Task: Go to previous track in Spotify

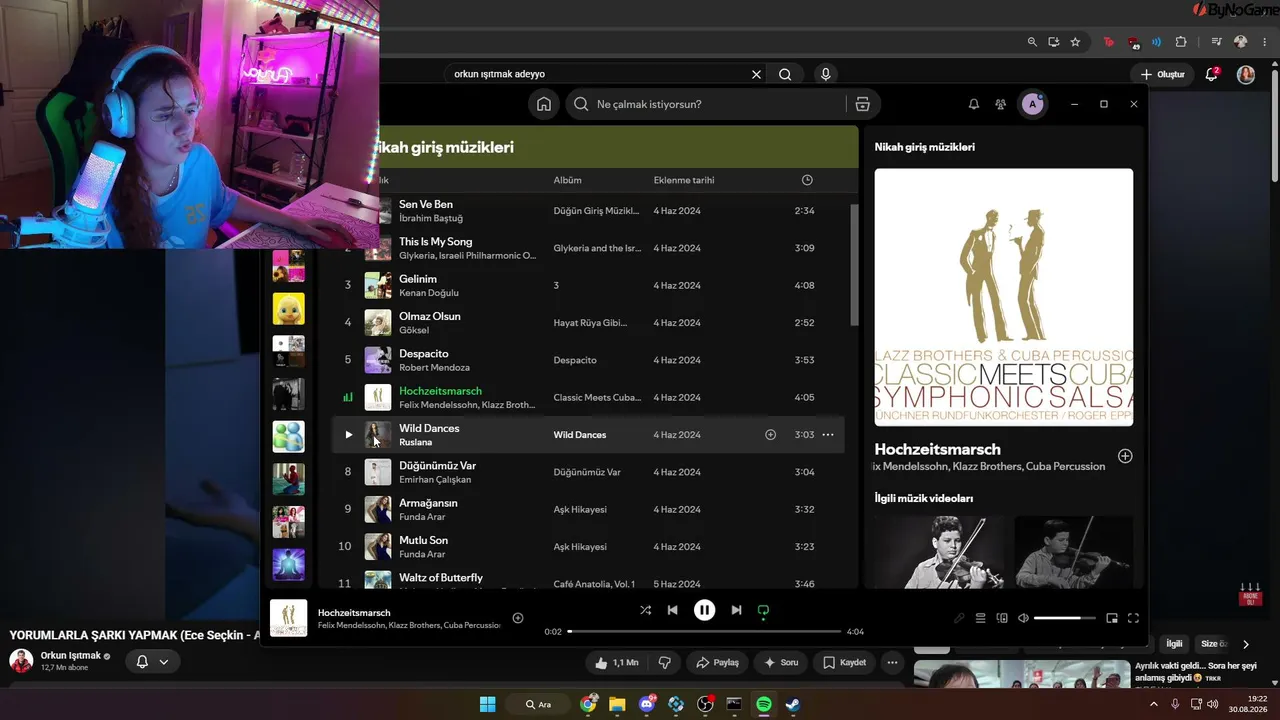Action: (673, 610)
